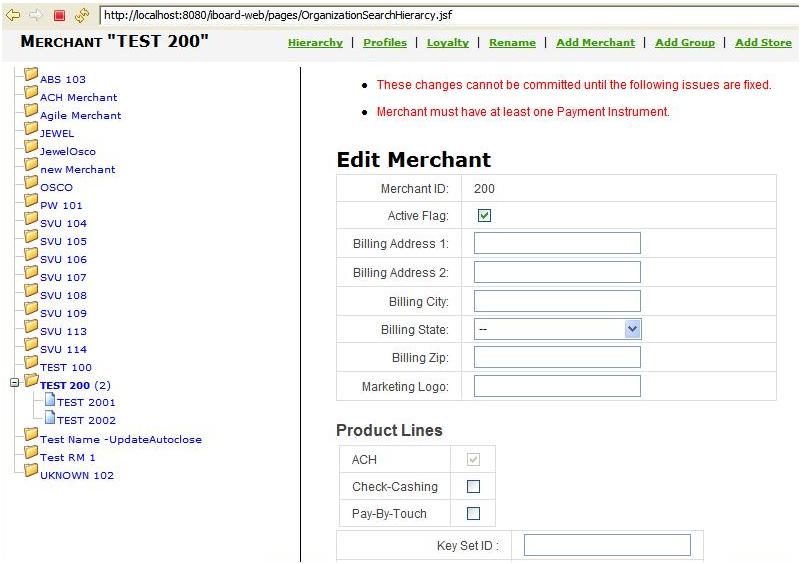Click the folder icon beside SVU 106

tap(31, 255)
